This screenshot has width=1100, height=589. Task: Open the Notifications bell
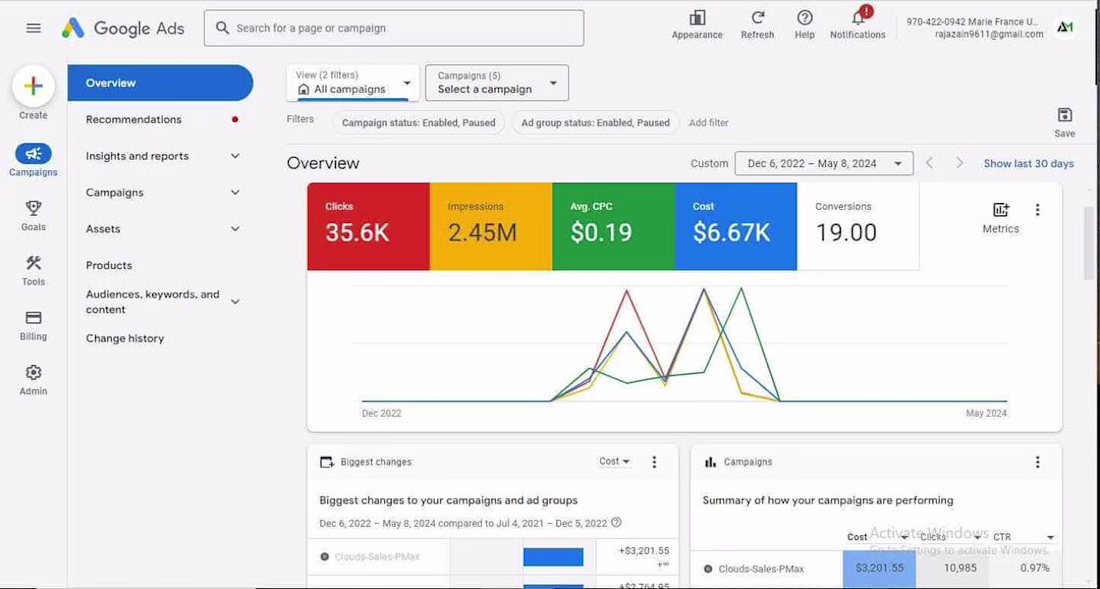[857, 18]
